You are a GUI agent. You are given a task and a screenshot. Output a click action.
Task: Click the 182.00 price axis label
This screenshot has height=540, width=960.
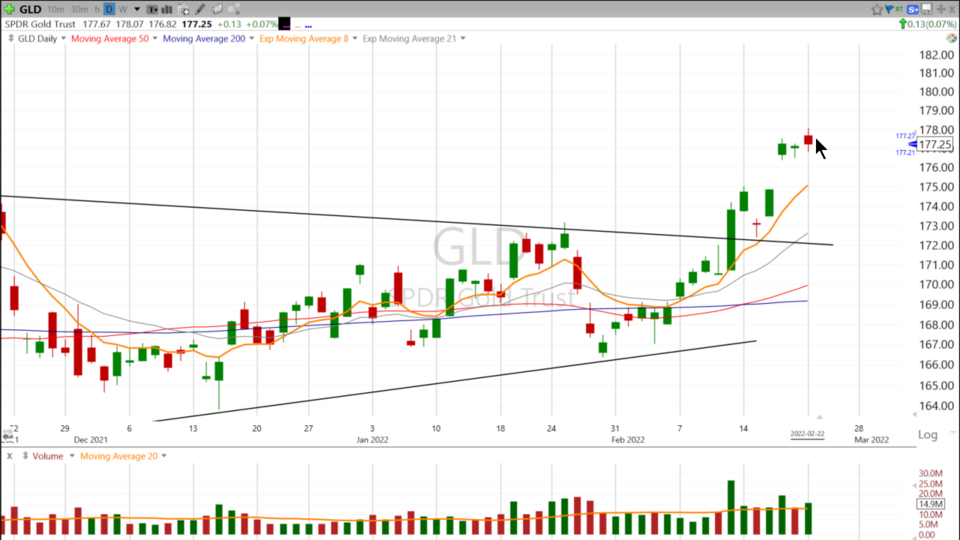pyautogui.click(x=936, y=54)
